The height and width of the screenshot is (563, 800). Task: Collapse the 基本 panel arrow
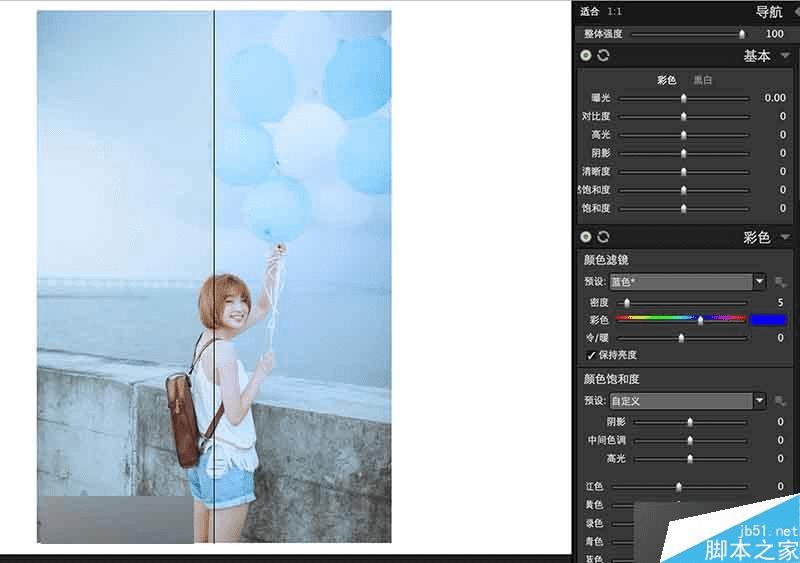[785, 55]
